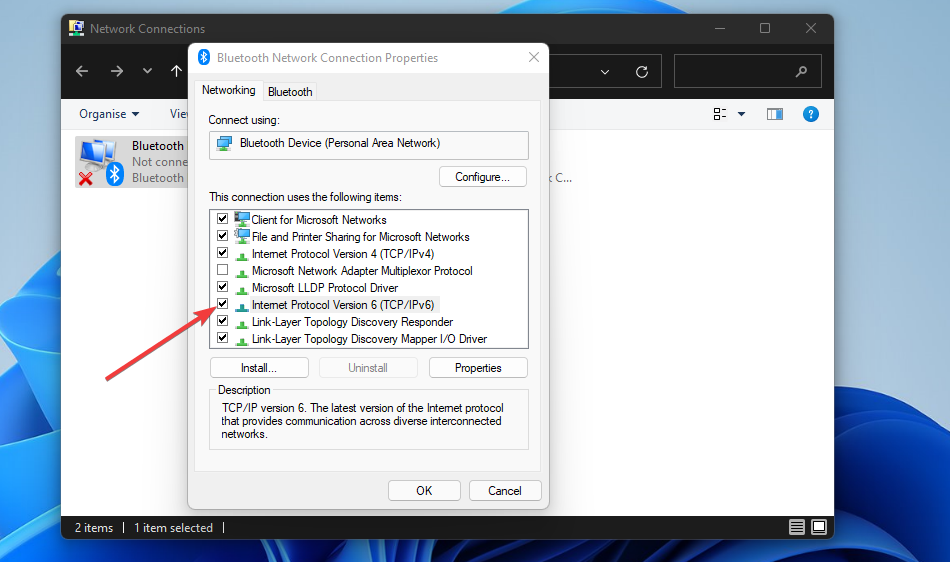Click the Client for Microsoft Networks icon
Image resolution: width=950 pixels, height=562 pixels.
242,219
